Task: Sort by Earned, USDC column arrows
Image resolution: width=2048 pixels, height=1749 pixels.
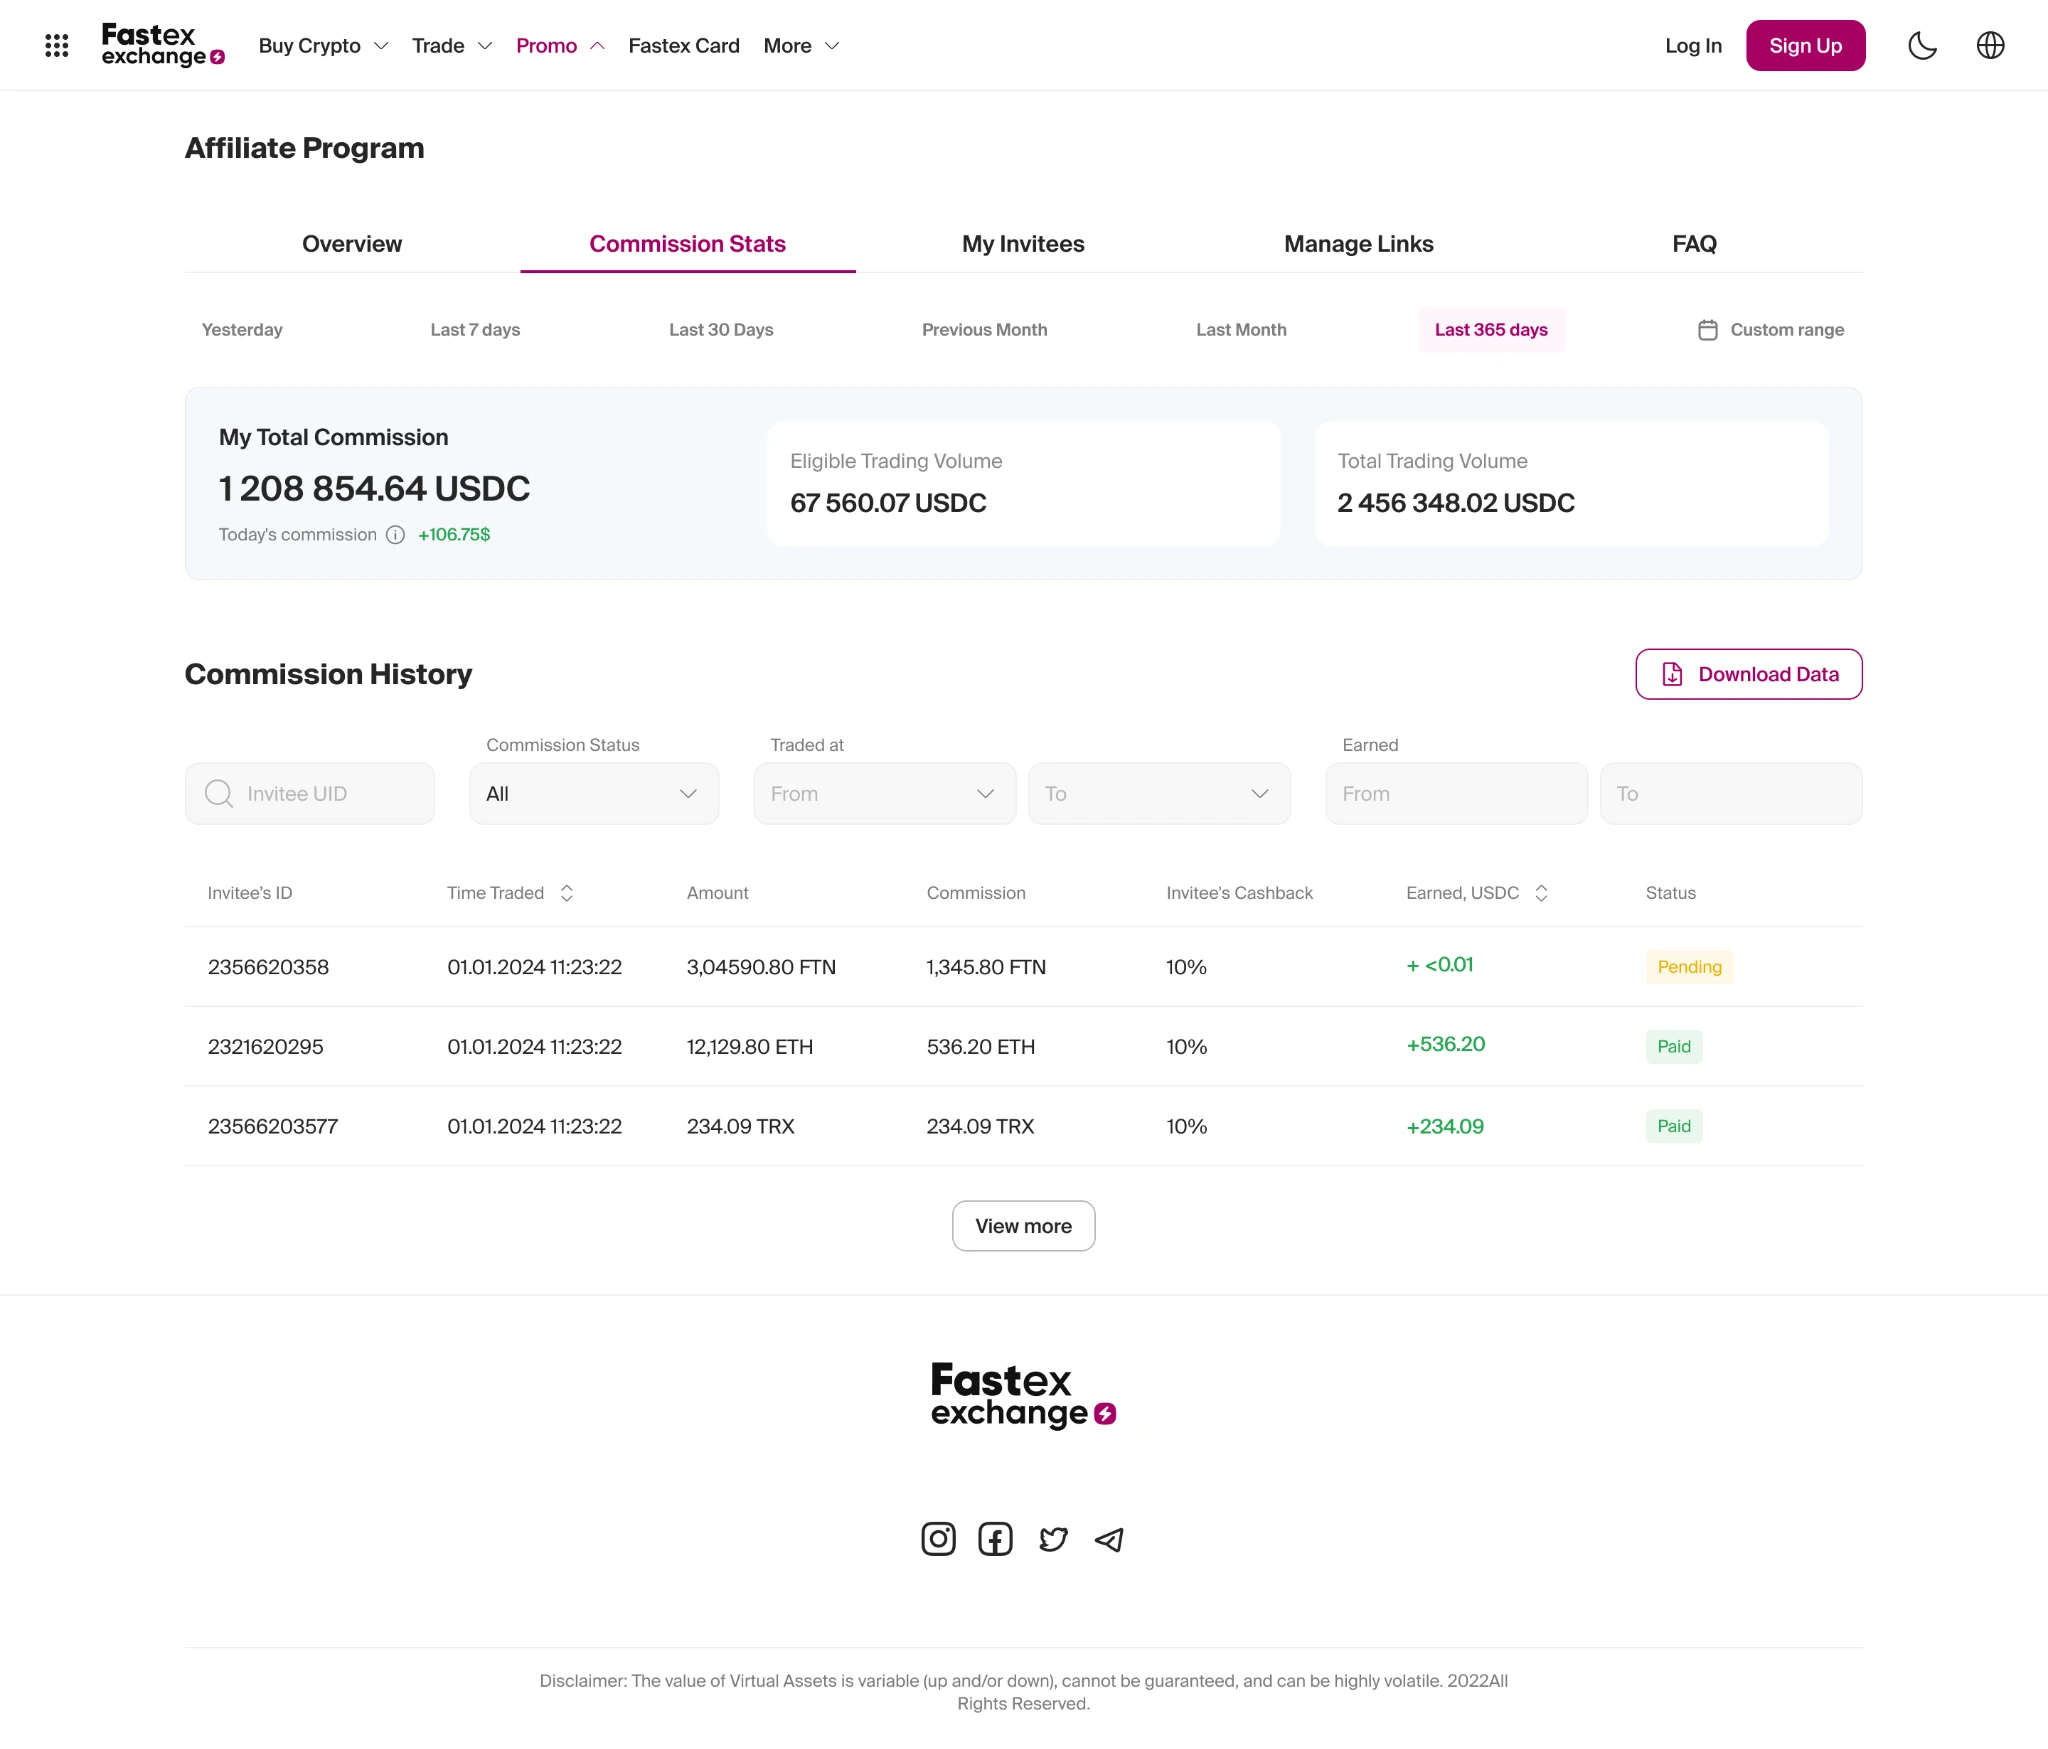Action: pyautogui.click(x=1541, y=893)
